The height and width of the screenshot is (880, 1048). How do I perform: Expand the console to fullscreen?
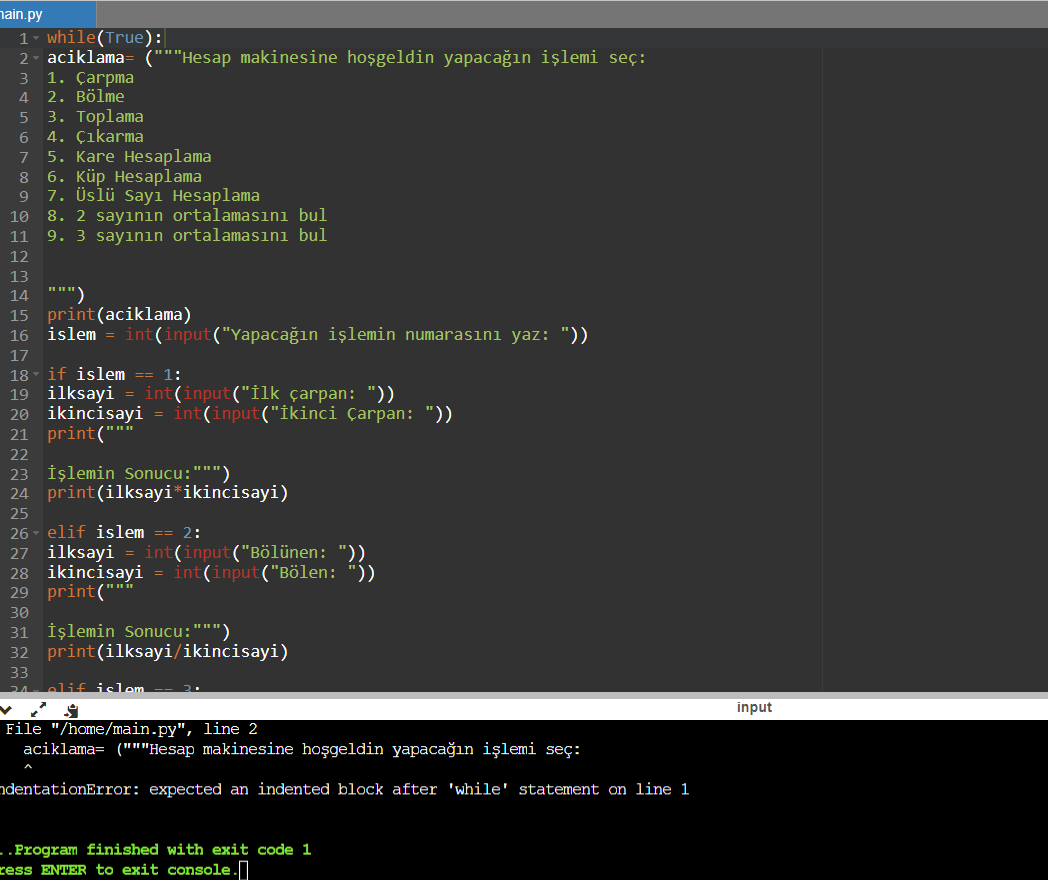click(39, 710)
